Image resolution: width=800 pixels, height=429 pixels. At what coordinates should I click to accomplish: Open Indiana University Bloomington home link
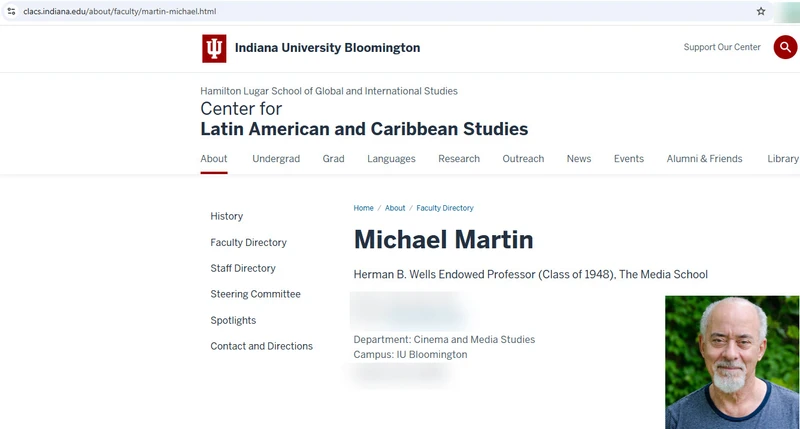pos(328,48)
